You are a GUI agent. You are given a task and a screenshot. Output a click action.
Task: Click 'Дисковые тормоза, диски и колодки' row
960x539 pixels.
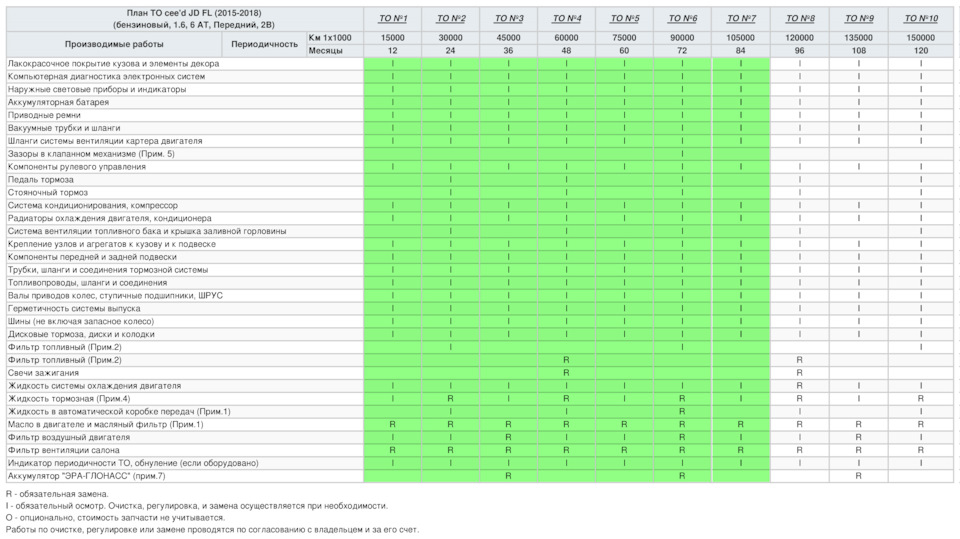tap(81, 334)
